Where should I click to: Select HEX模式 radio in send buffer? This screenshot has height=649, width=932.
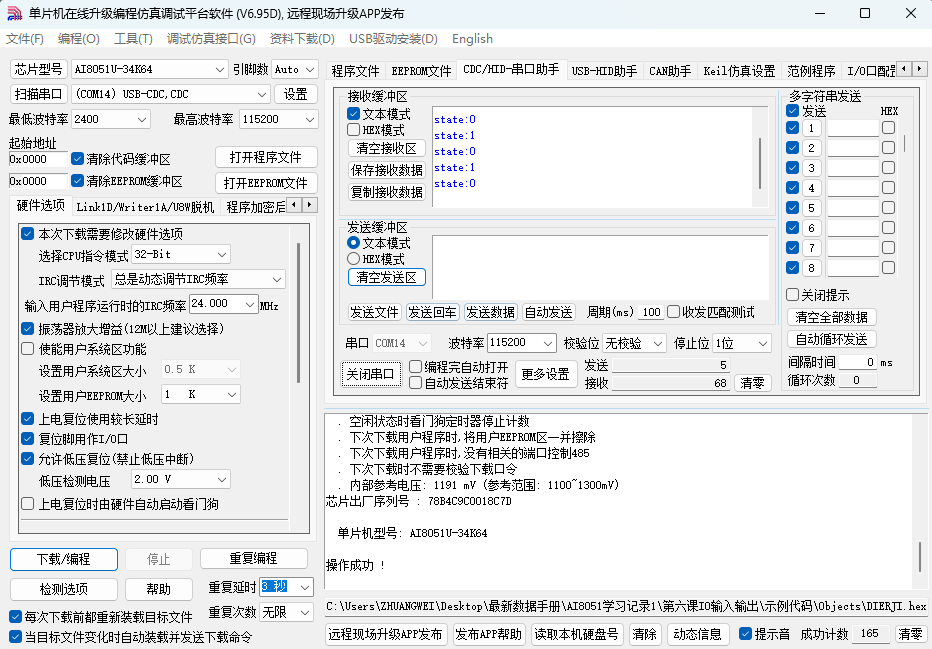click(x=354, y=259)
